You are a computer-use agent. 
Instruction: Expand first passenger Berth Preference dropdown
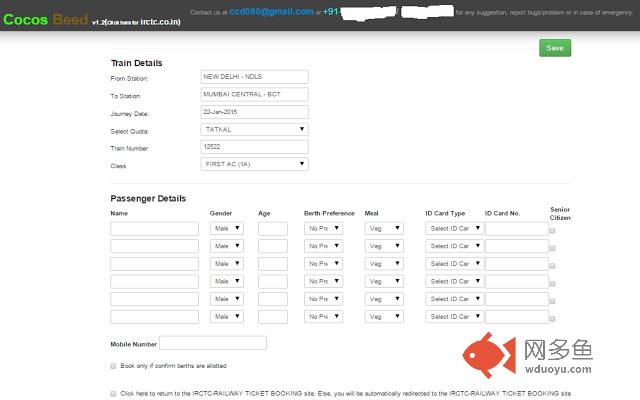[322, 229]
